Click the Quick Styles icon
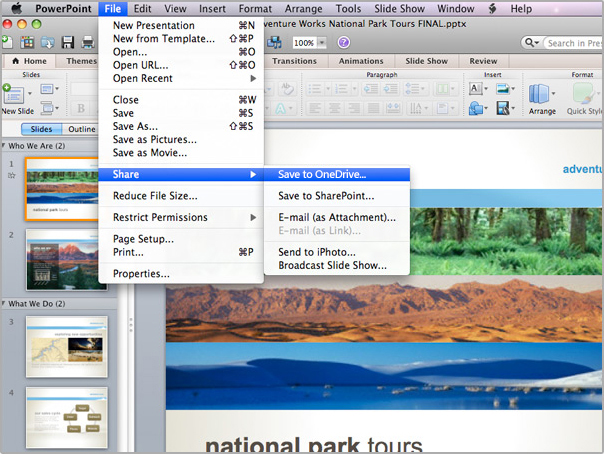The image size is (604, 454). pos(583,94)
